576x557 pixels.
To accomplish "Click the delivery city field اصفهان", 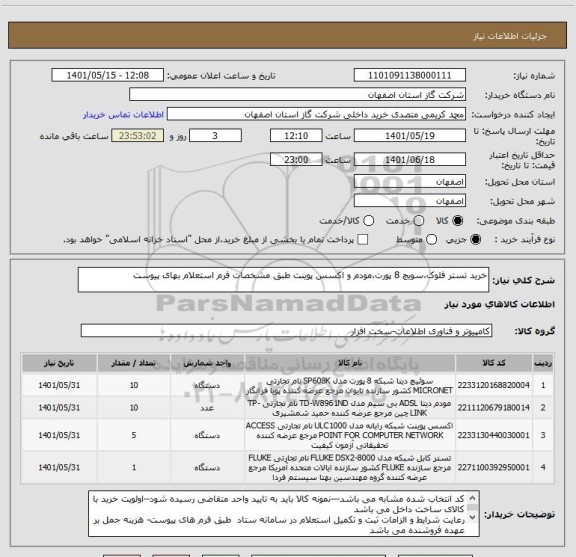I will [410, 201].
